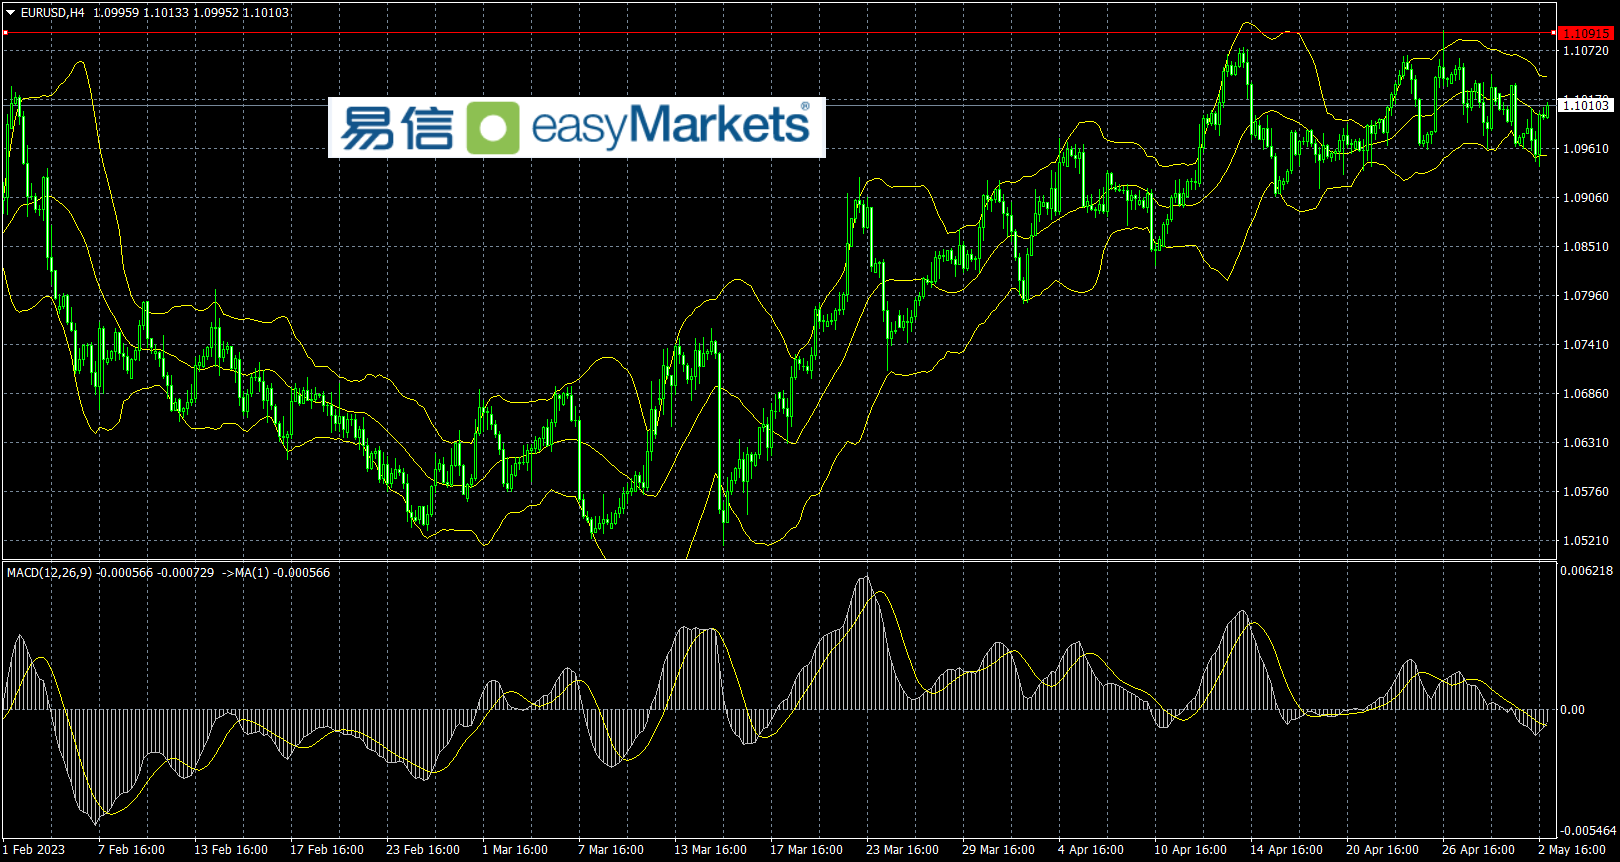Click the EURUSD,H4 chart title text
This screenshot has width=1620, height=862.
(x=53, y=13)
